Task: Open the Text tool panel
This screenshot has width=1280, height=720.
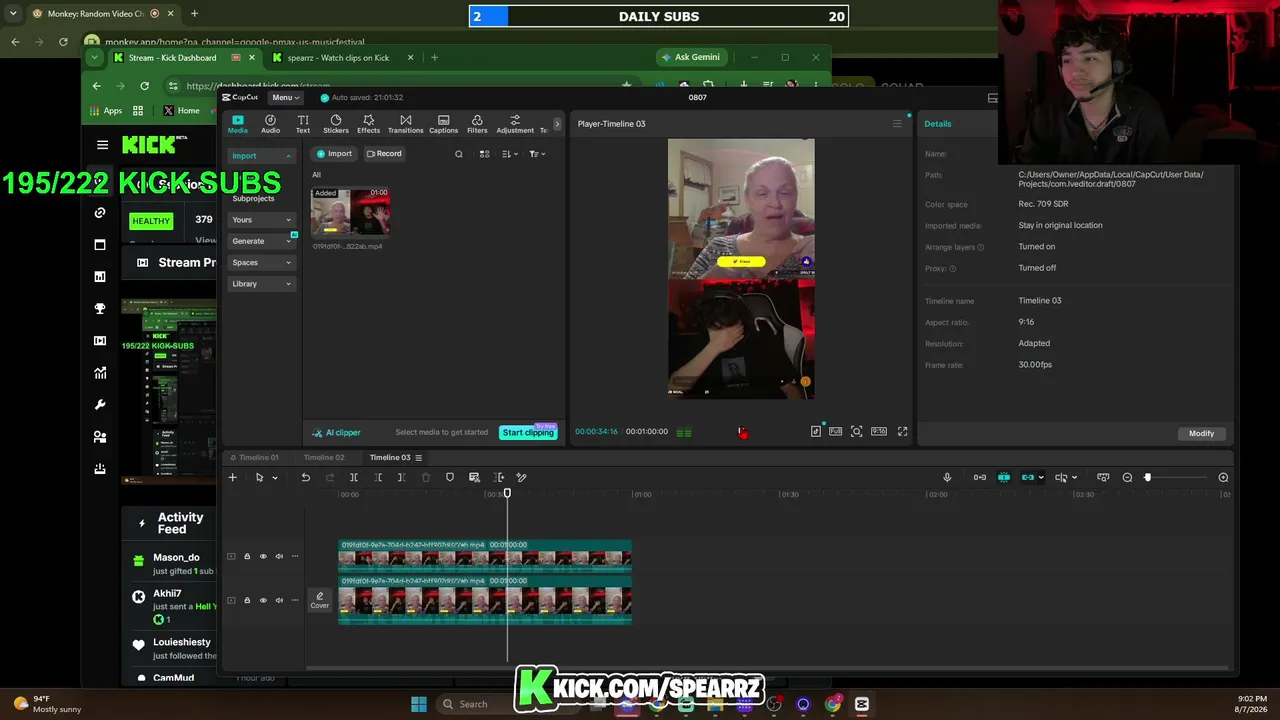Action: pos(303,124)
